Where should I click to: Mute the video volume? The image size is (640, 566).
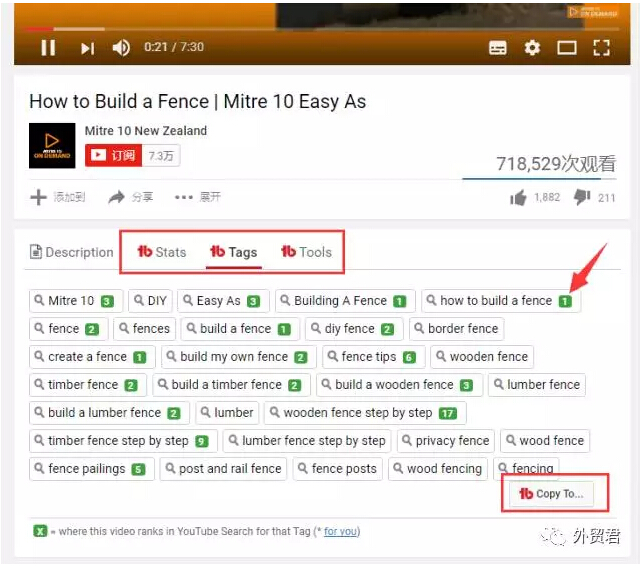tap(121, 48)
